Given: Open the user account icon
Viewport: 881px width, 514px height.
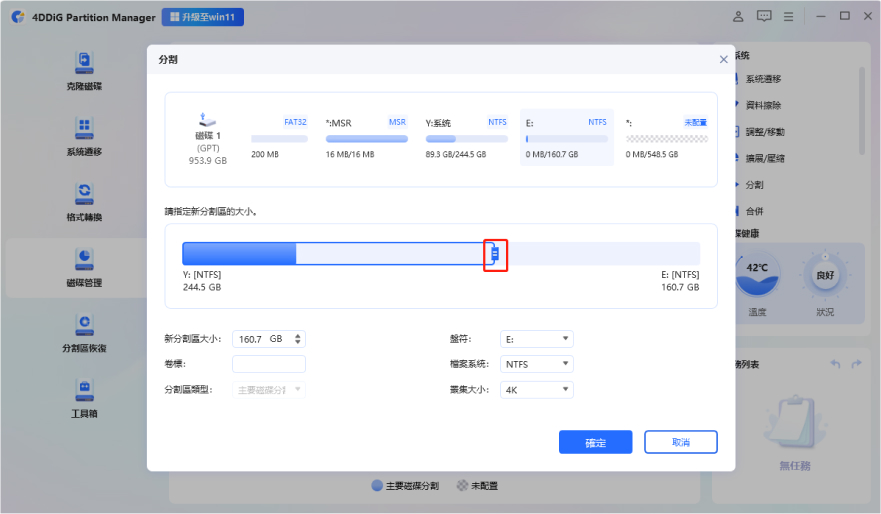Looking at the screenshot, I should [738, 17].
